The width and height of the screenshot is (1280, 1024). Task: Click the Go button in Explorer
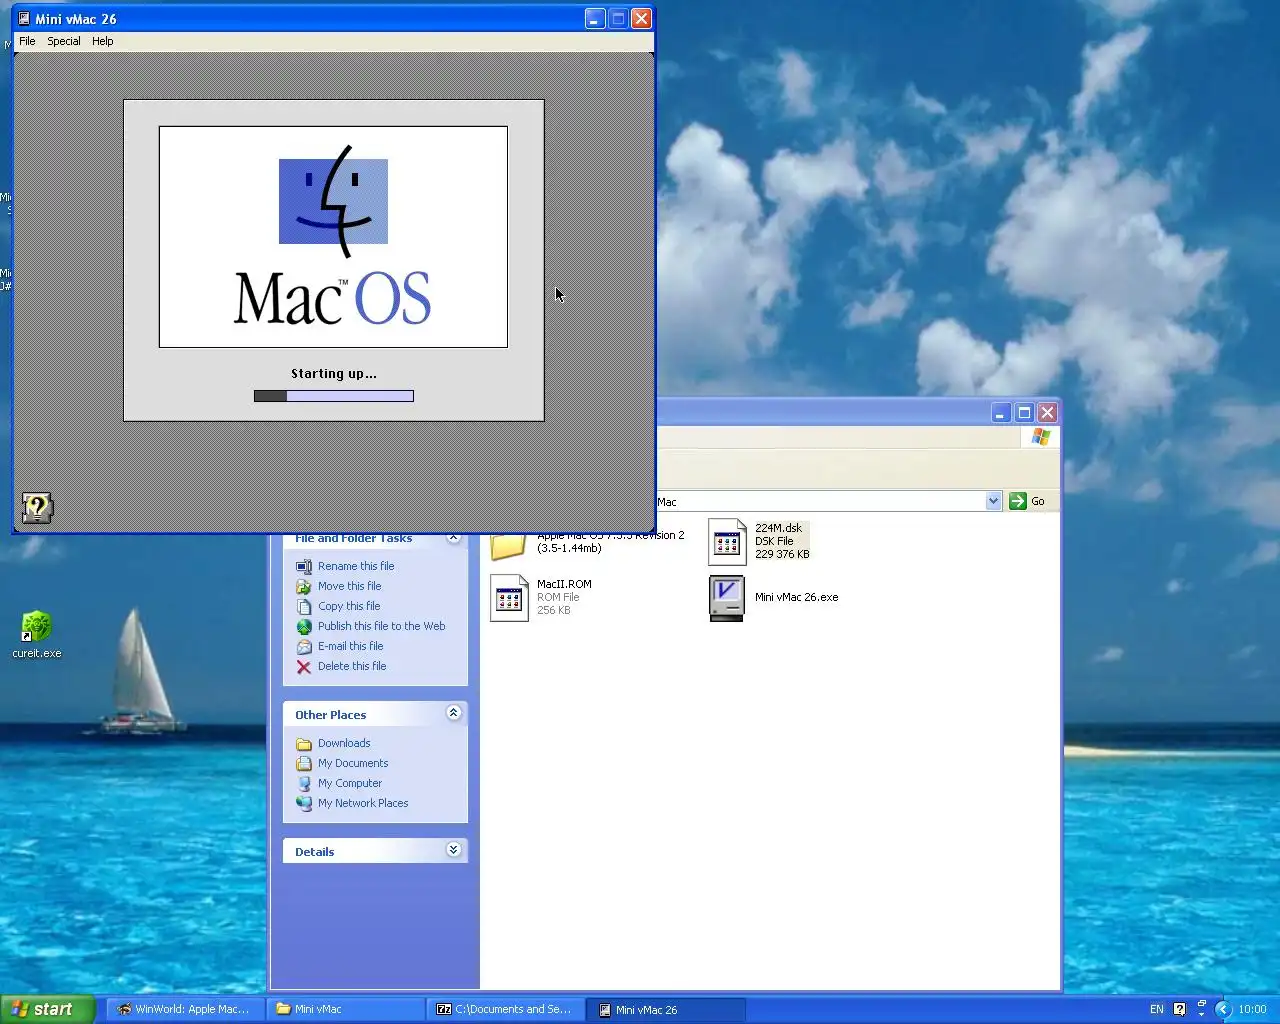point(1027,501)
